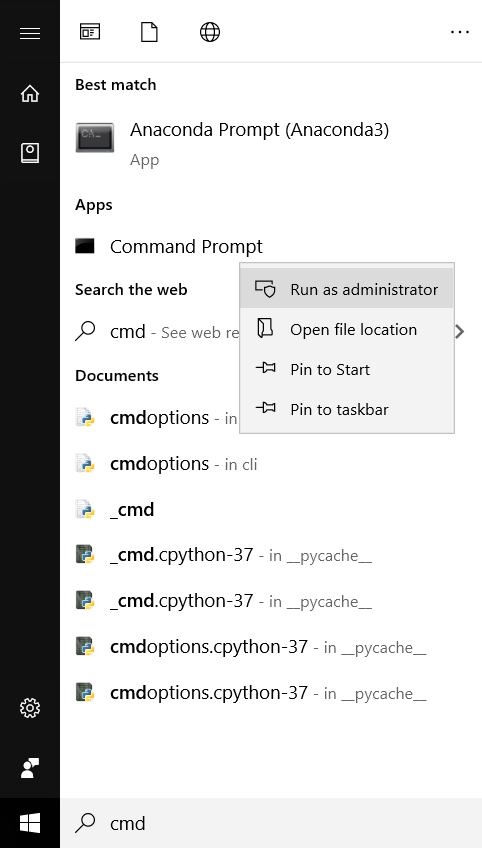Image resolution: width=482 pixels, height=848 pixels.
Task: Select the Documents filter icon
Action: [149, 32]
